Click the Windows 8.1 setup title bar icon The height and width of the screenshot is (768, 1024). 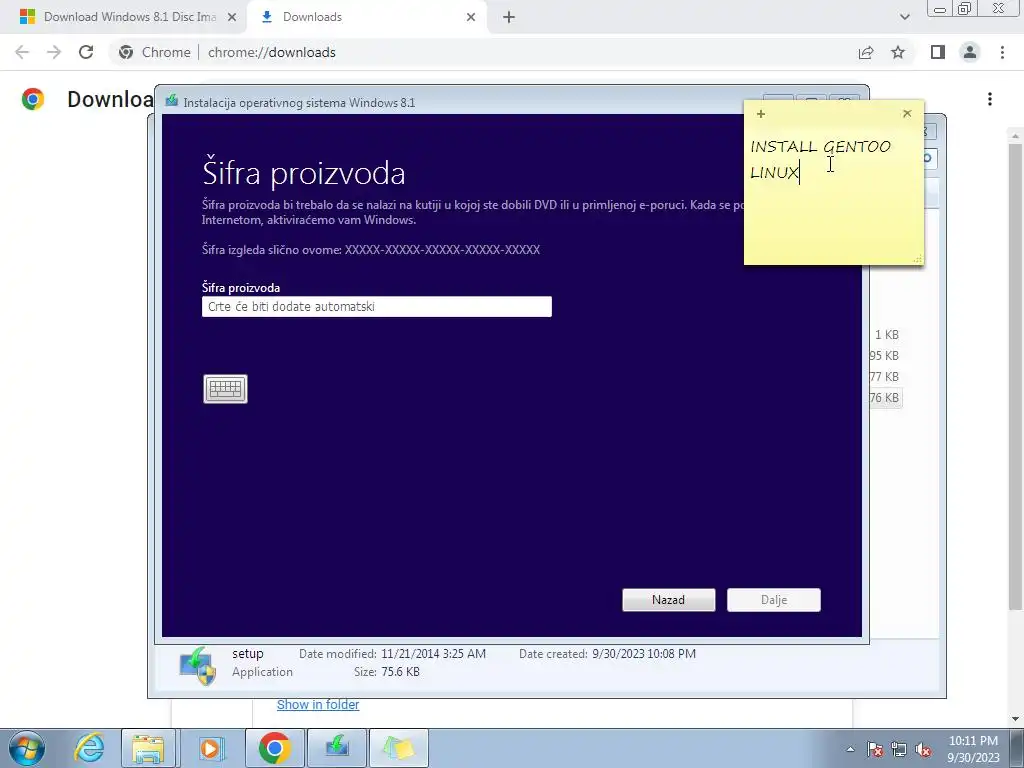click(x=172, y=101)
